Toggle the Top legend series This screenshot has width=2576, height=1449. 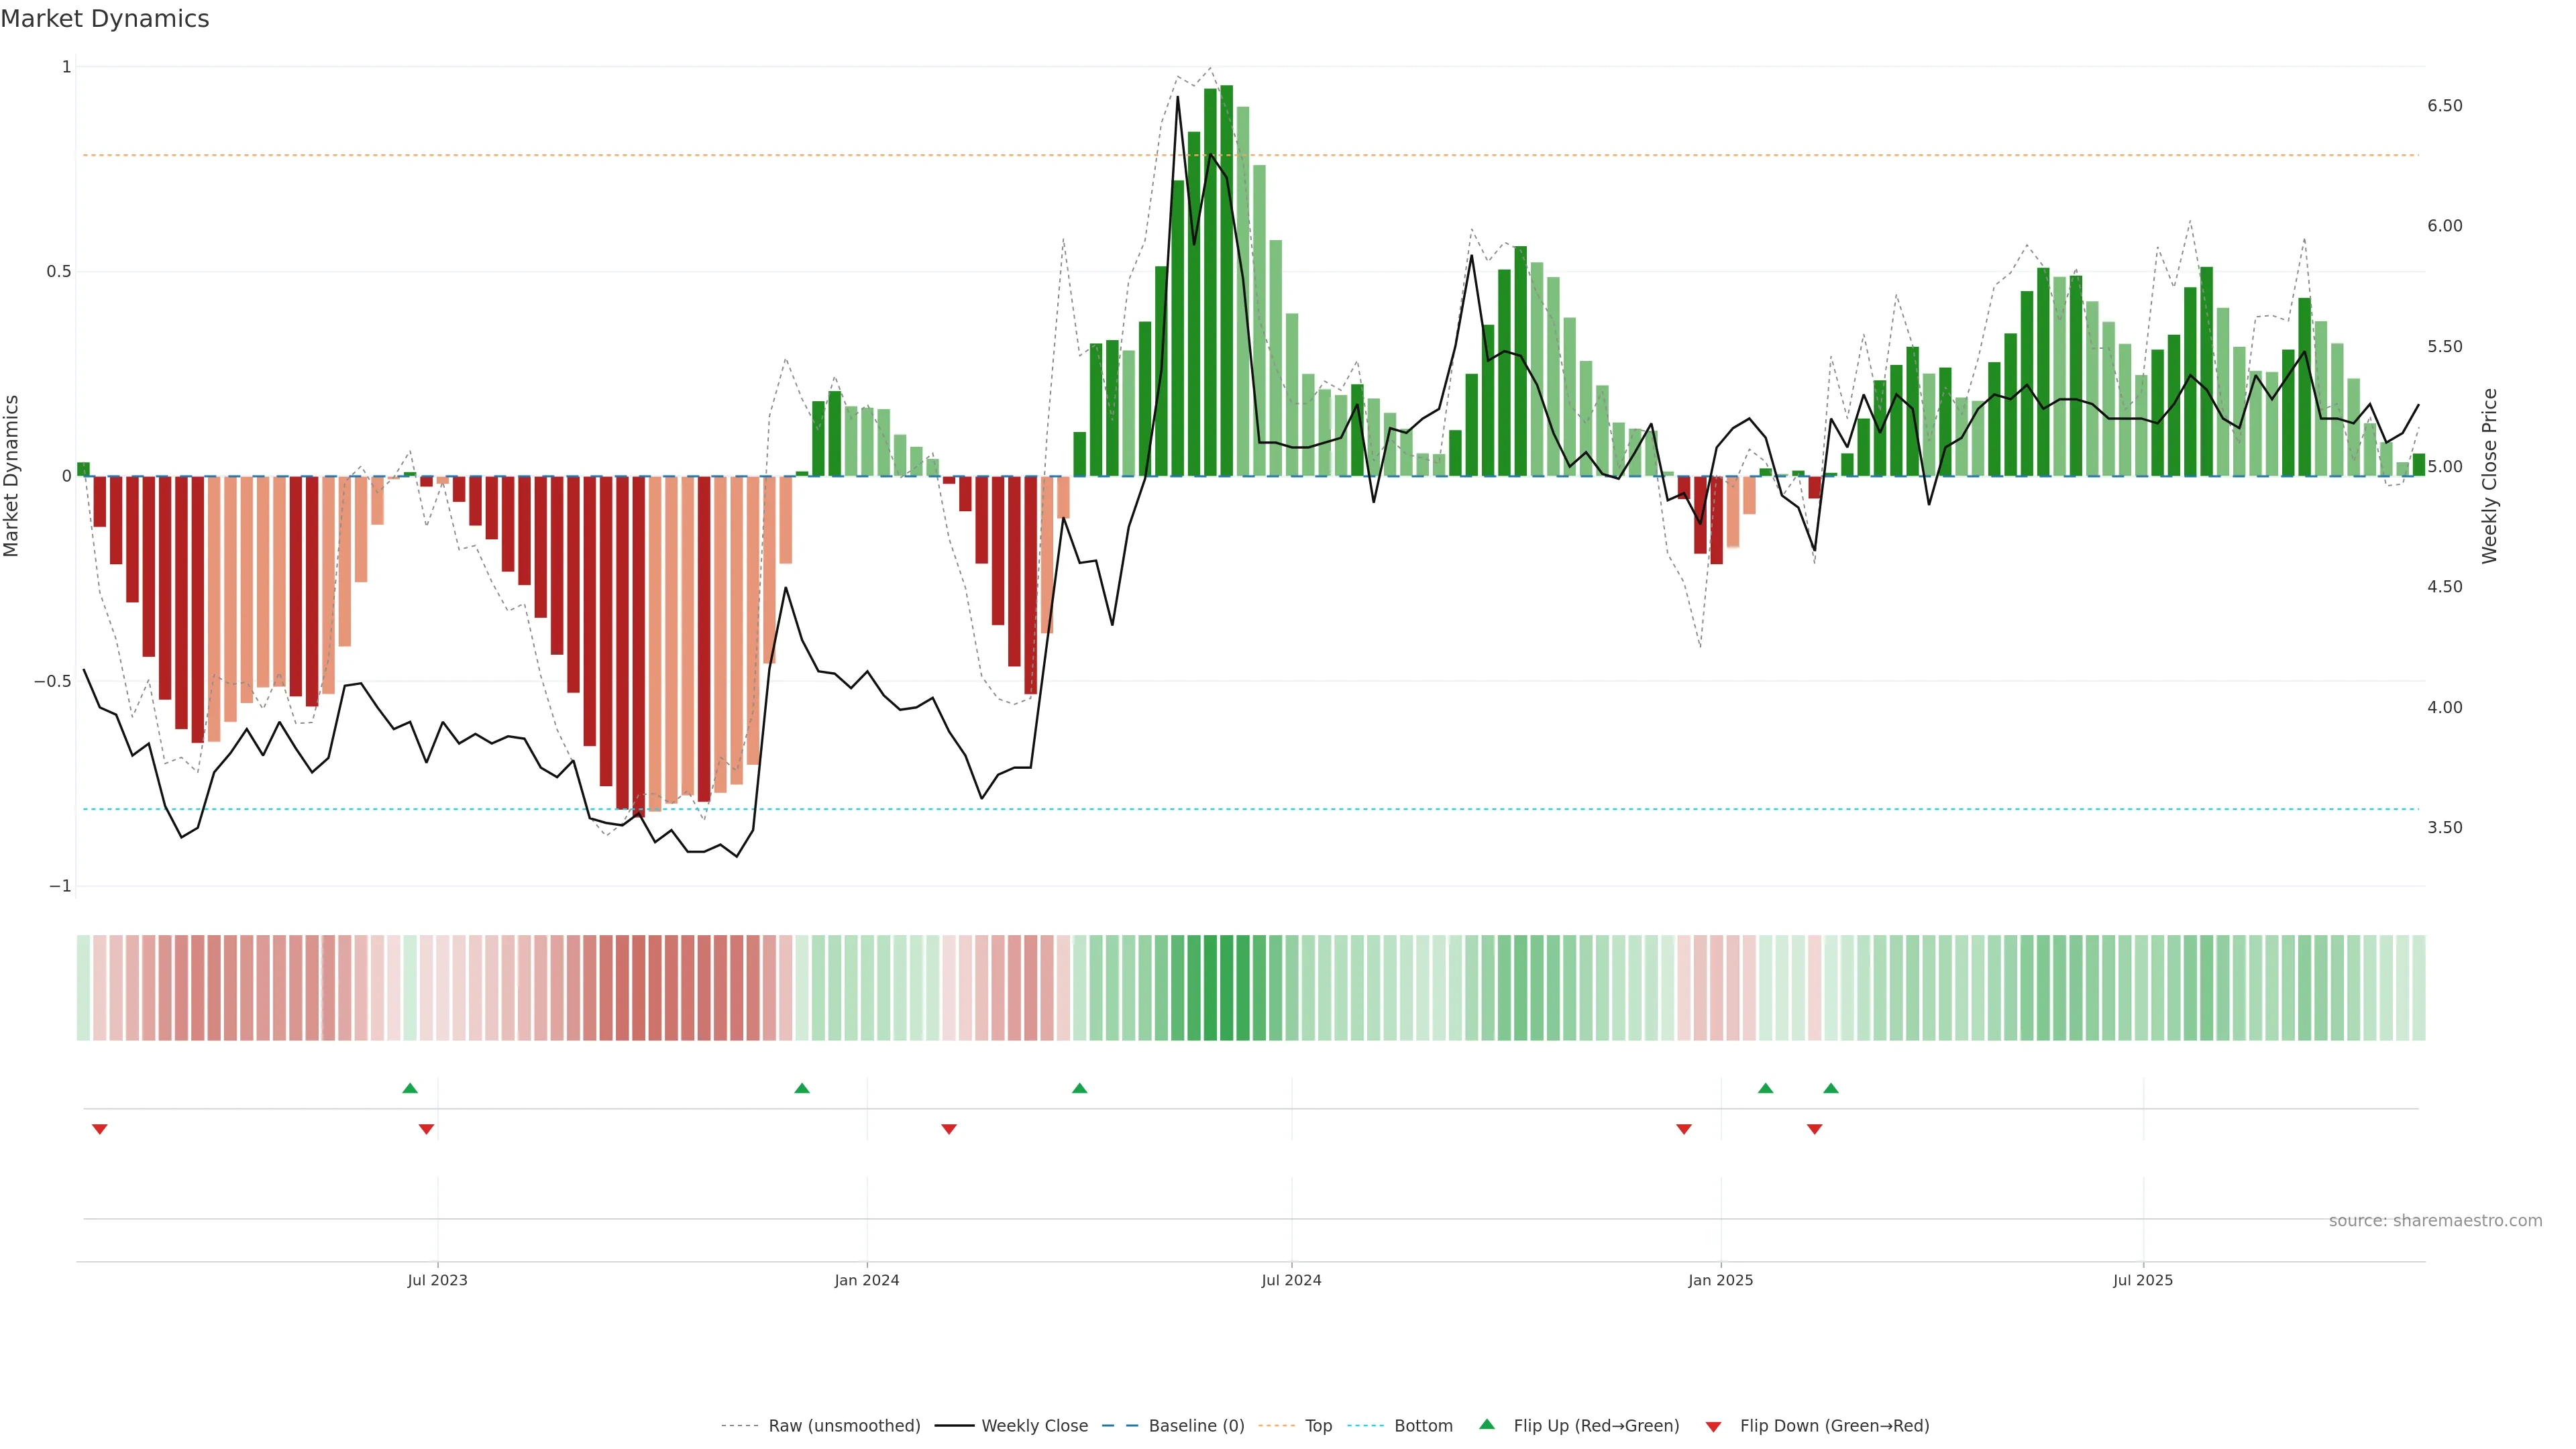pos(1318,1426)
